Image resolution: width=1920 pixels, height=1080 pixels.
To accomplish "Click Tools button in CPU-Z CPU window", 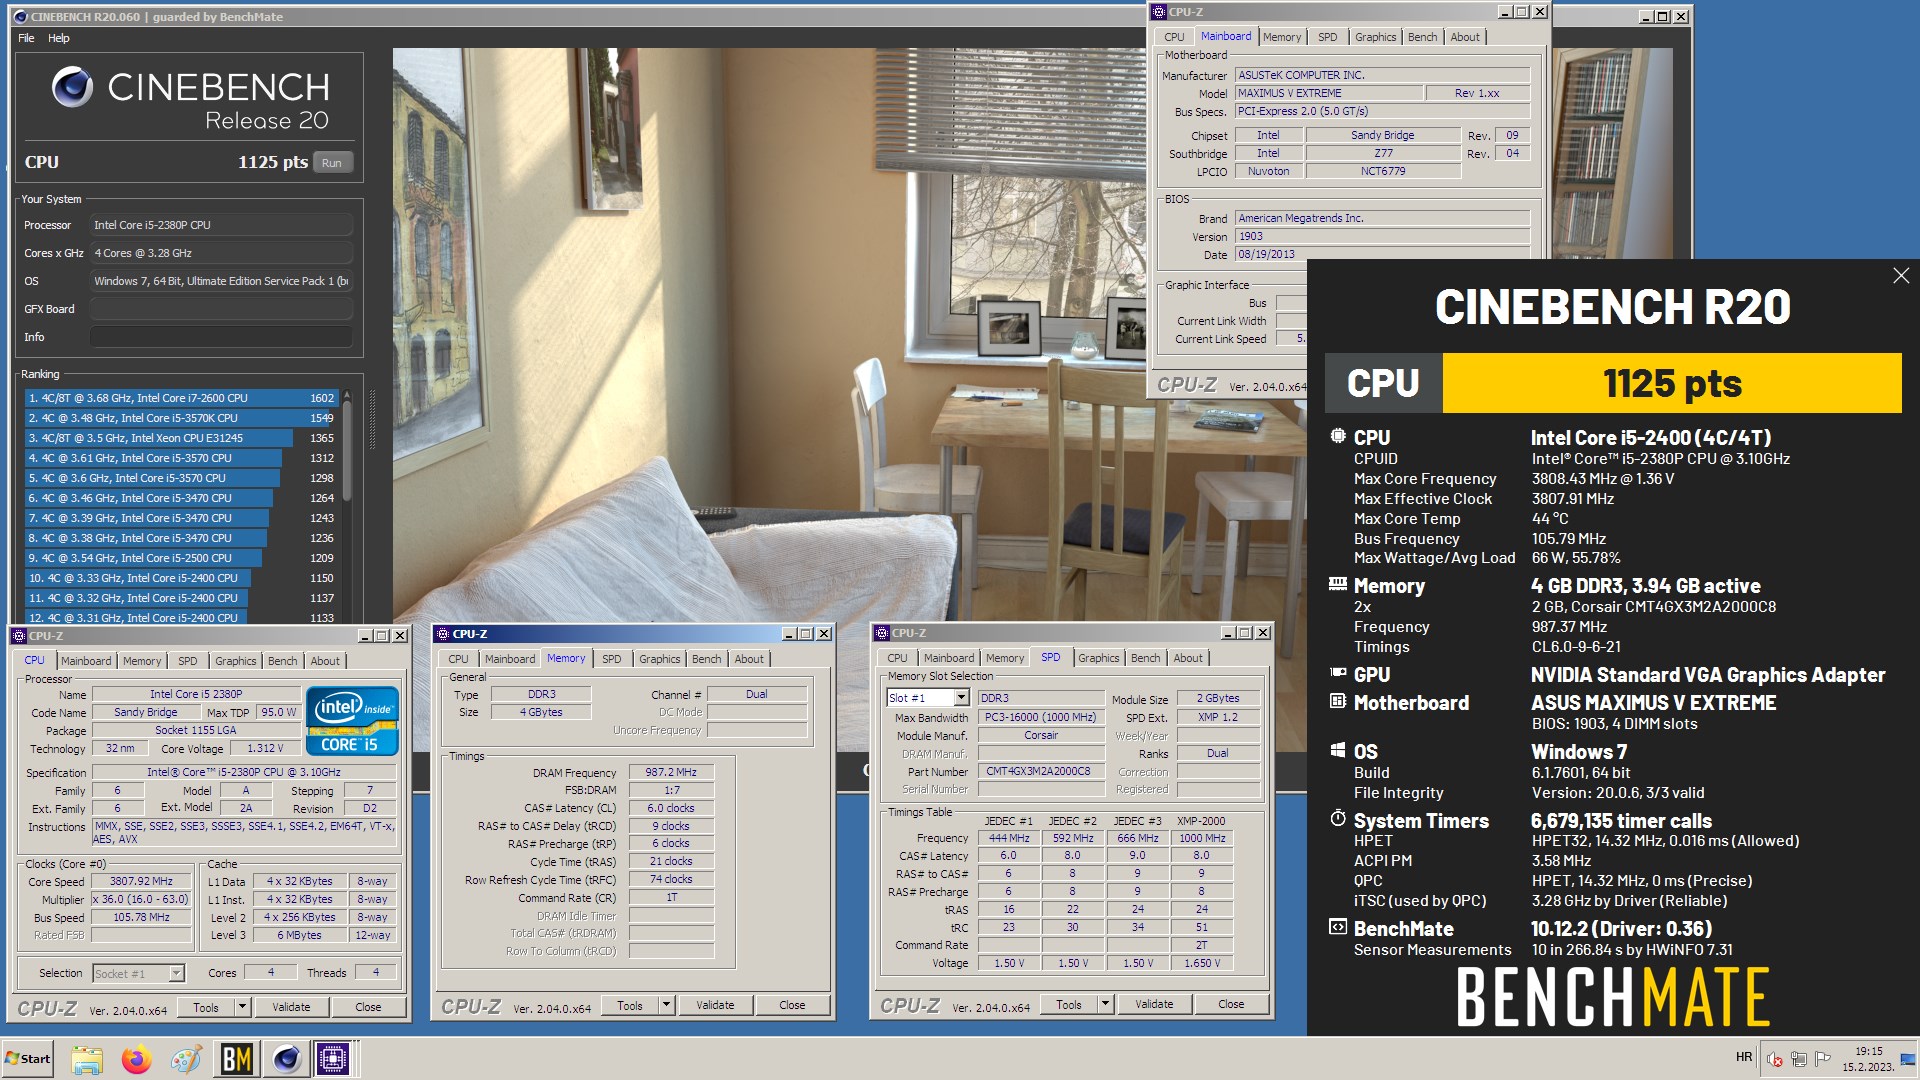I will (x=206, y=1007).
